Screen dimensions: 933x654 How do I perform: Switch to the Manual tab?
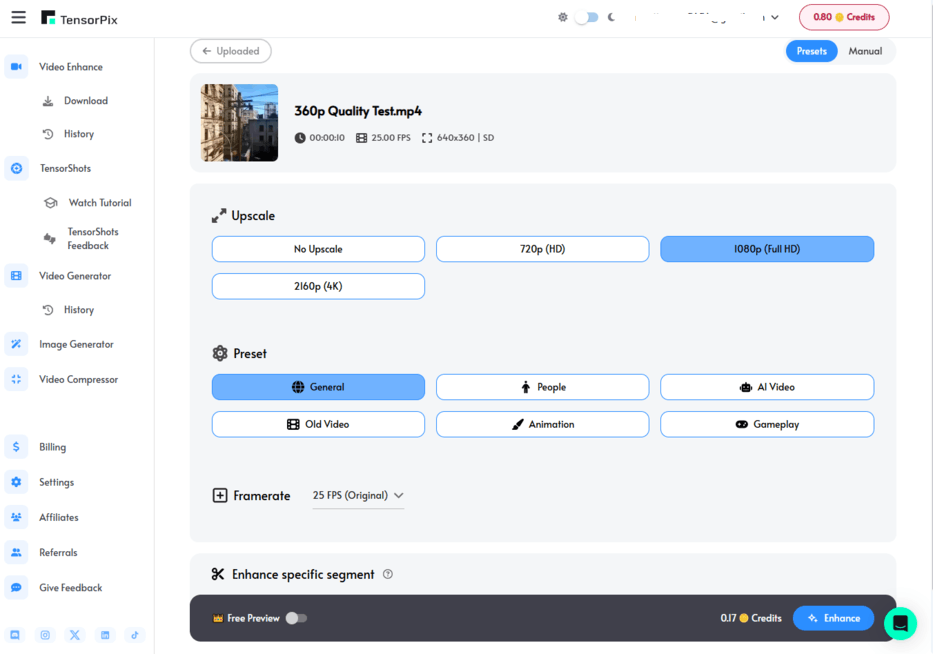tap(865, 51)
